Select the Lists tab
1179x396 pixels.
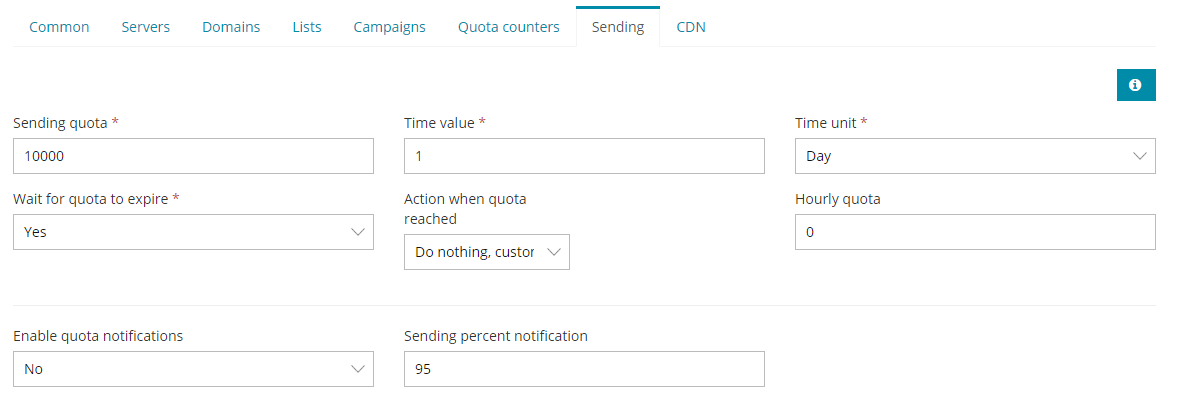click(307, 27)
